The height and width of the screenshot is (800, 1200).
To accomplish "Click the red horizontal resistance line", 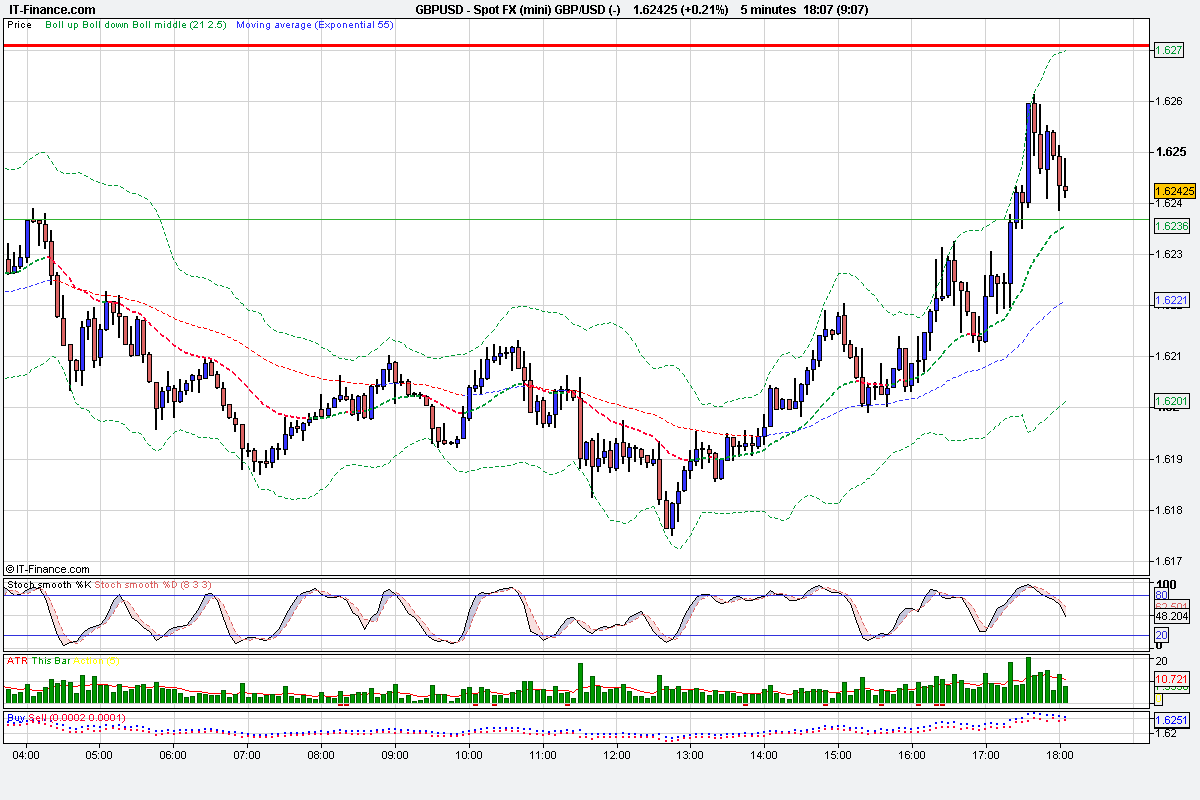I will point(575,46).
